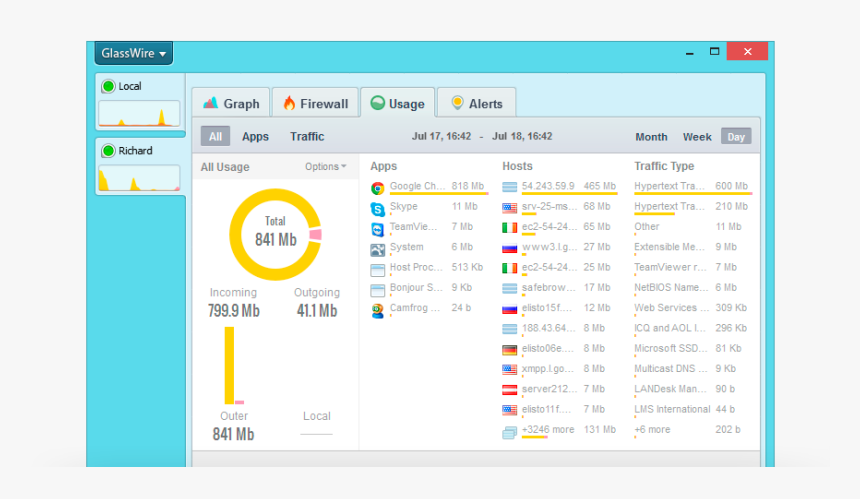
Task: Click the Local mini traffic graph
Action: click(x=139, y=114)
